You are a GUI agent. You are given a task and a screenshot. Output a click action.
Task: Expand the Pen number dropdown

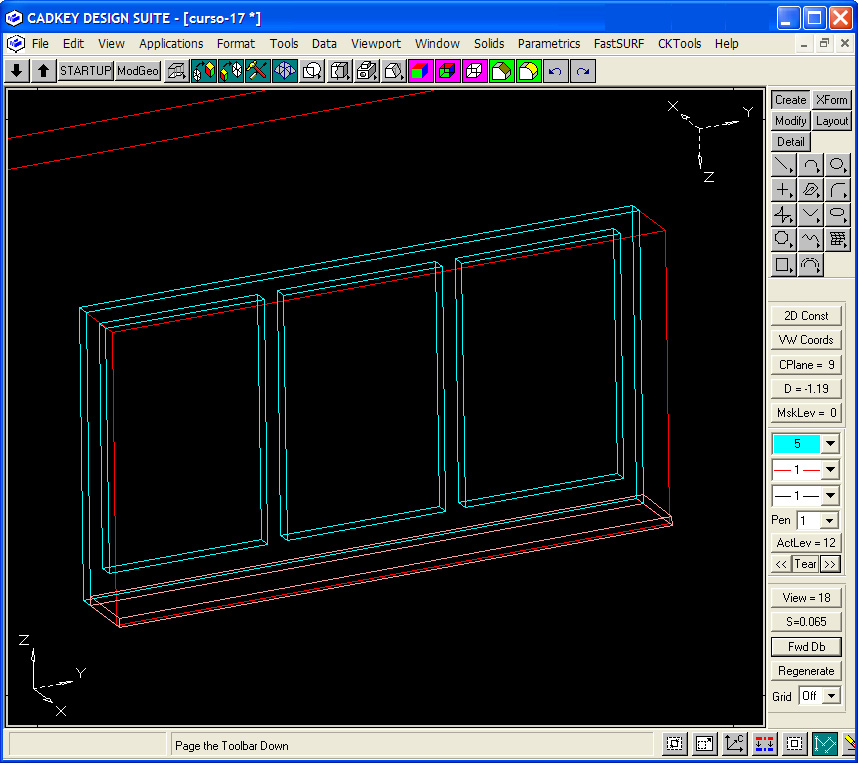click(x=829, y=521)
